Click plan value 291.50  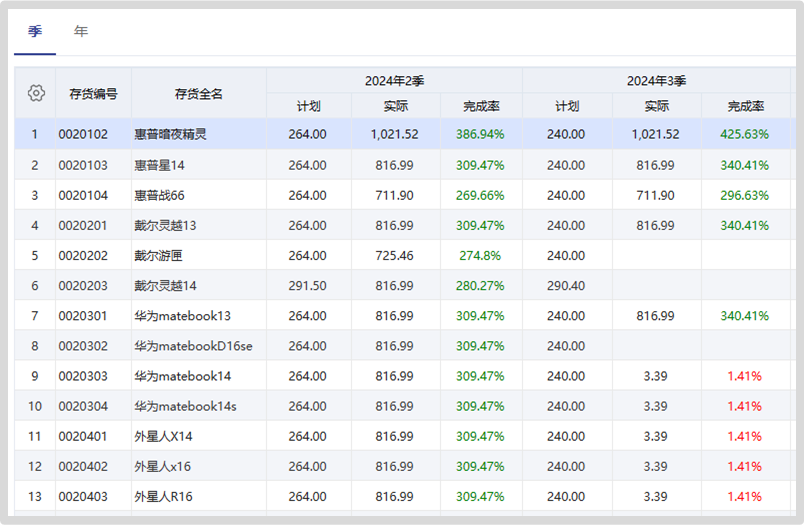coord(307,286)
